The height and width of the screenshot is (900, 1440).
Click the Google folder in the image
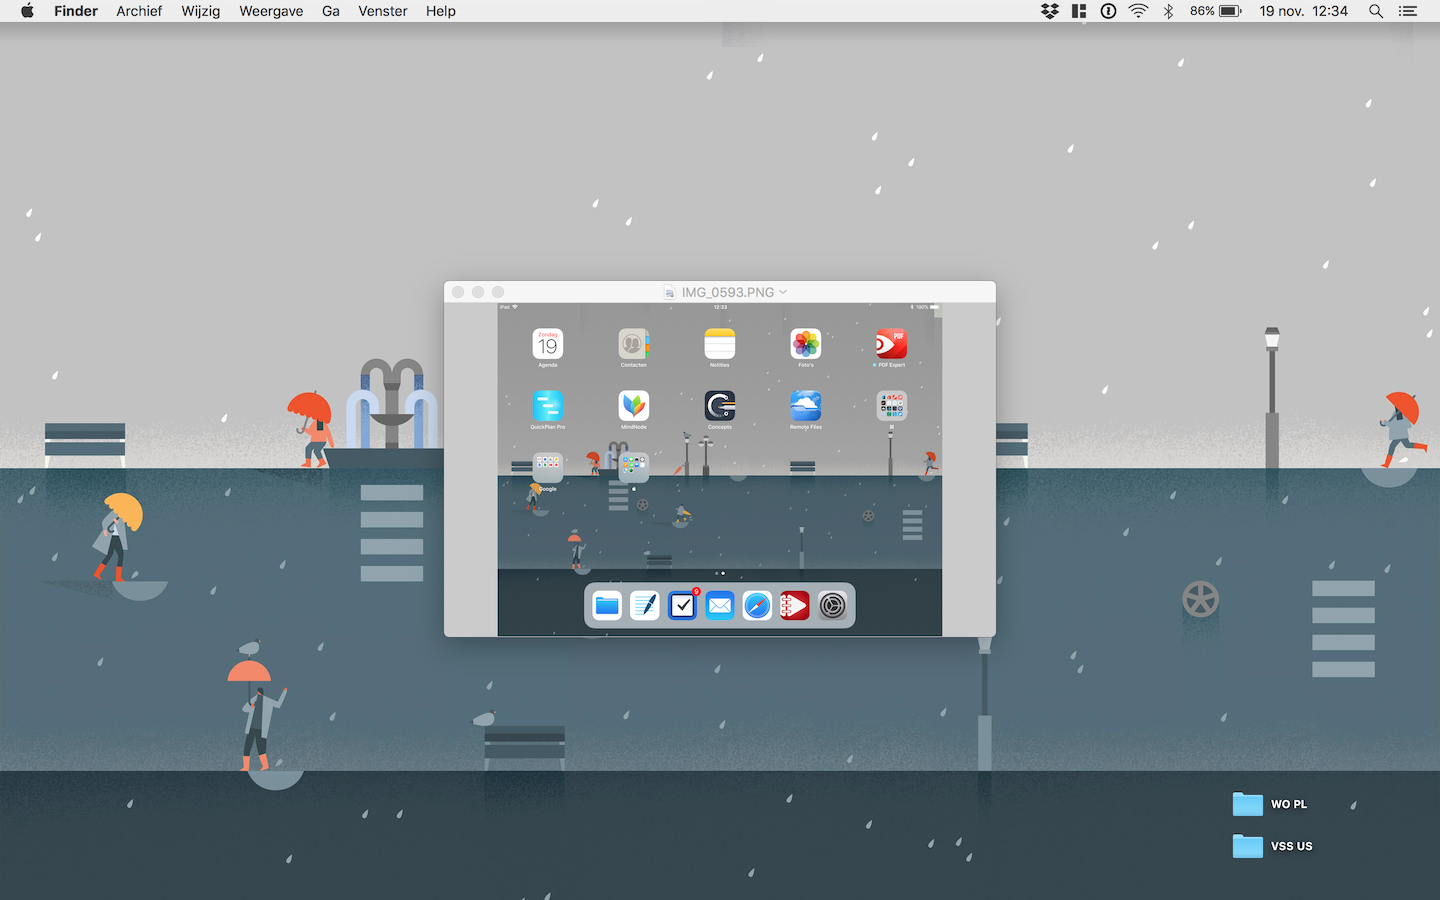point(548,468)
